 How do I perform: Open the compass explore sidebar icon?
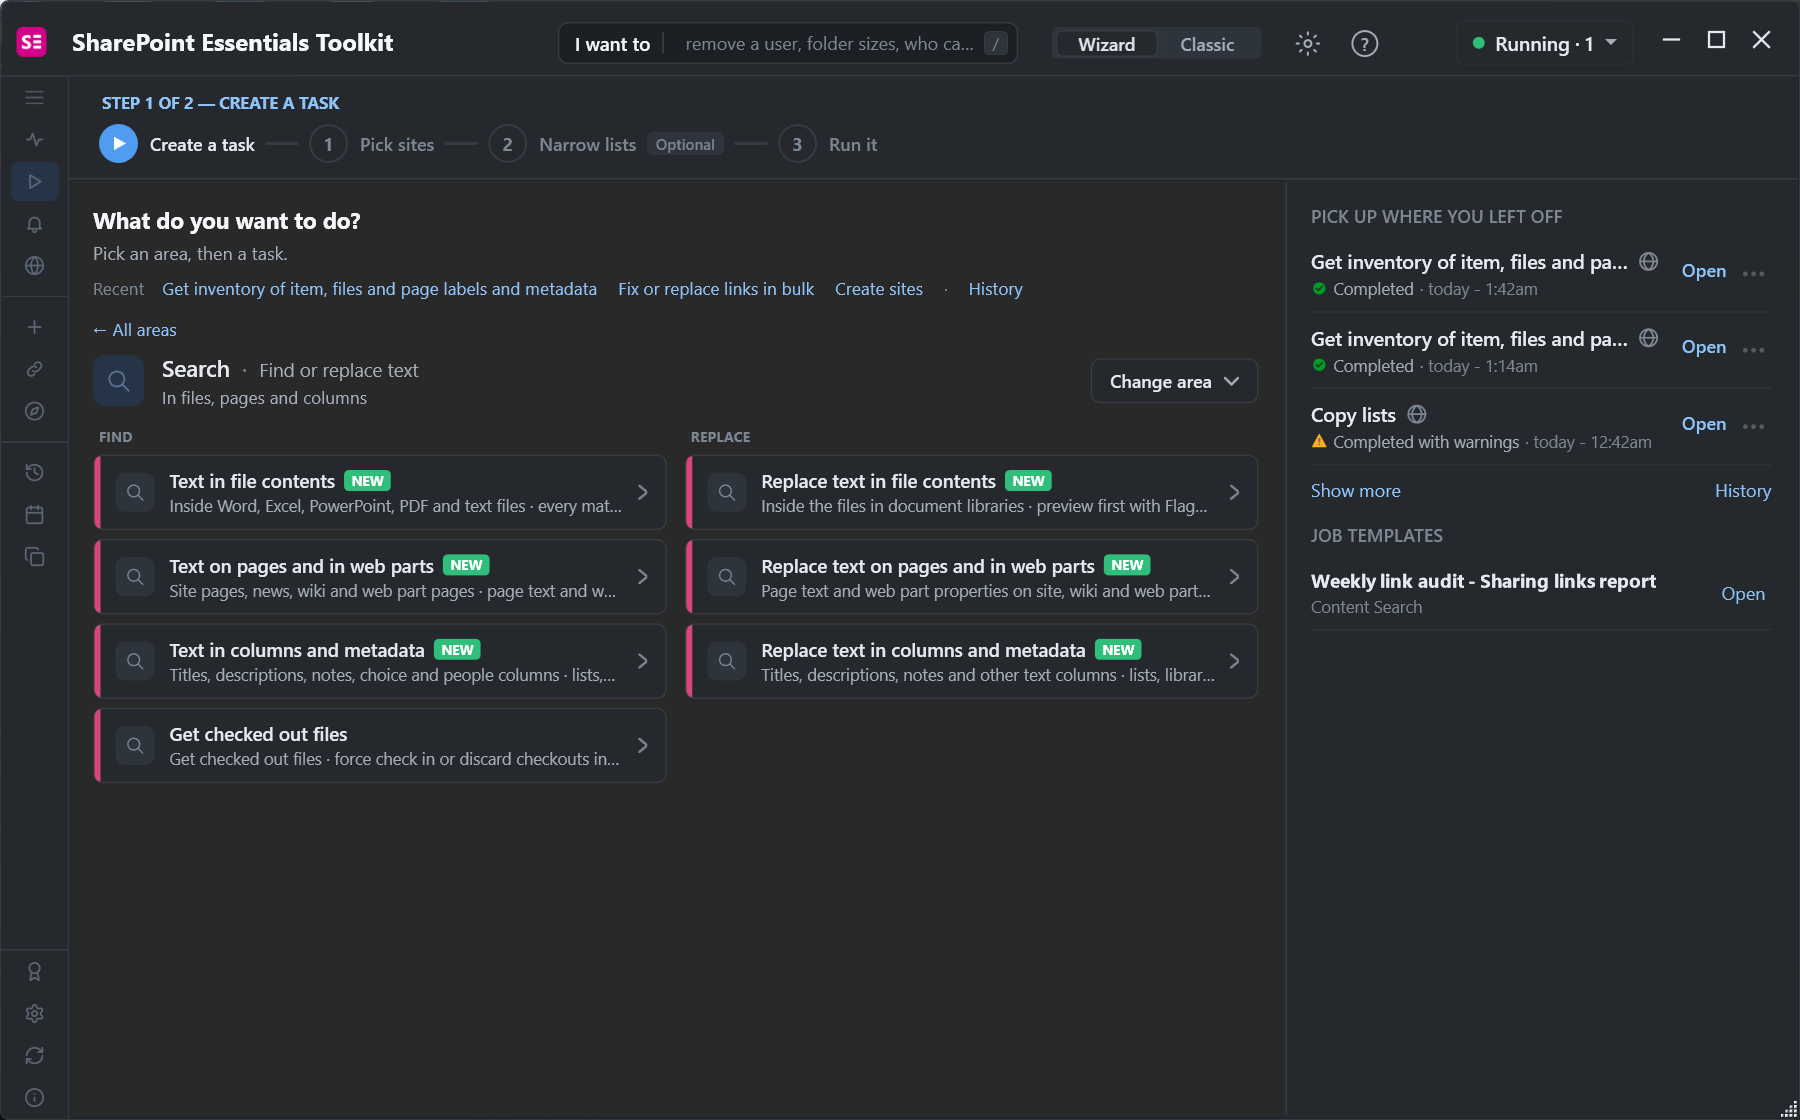point(34,411)
